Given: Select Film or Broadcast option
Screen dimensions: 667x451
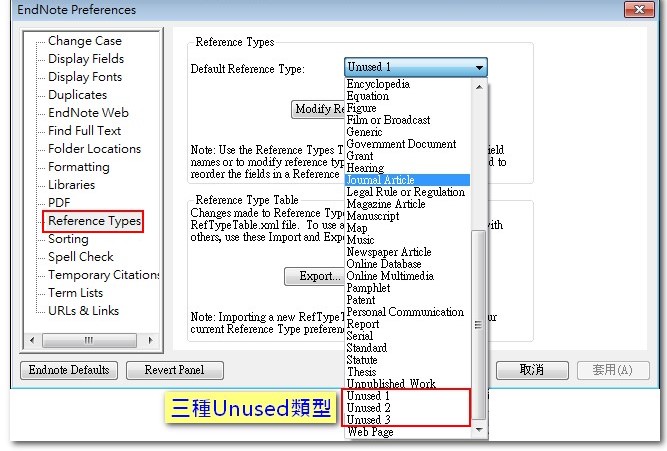Looking at the screenshot, I should click(388, 120).
